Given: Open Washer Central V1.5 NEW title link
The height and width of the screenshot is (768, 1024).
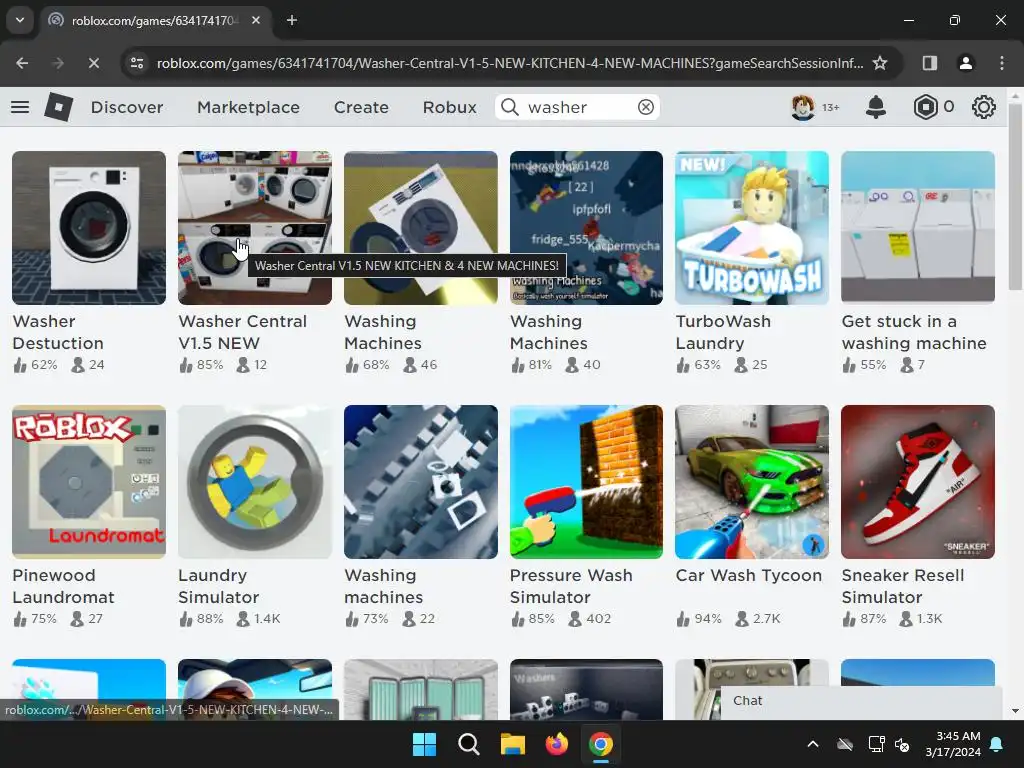Looking at the screenshot, I should [242, 332].
